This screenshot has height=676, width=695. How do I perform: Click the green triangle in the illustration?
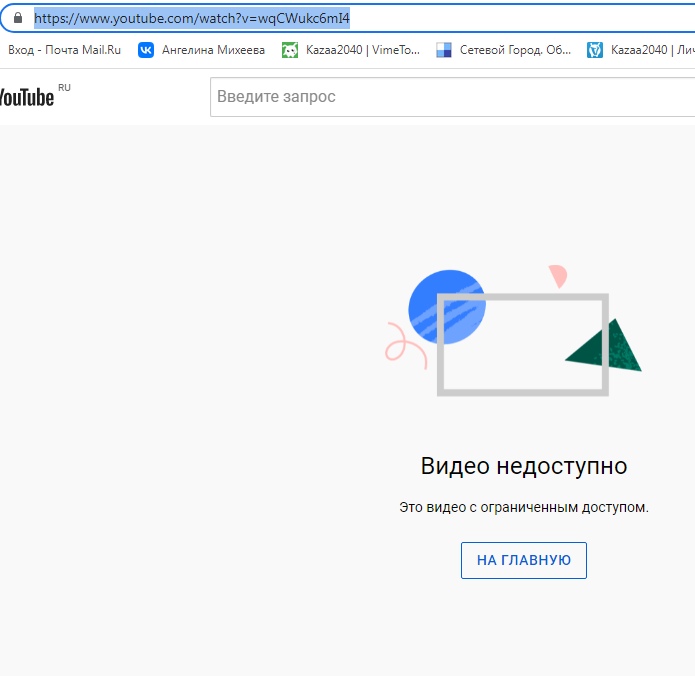607,346
